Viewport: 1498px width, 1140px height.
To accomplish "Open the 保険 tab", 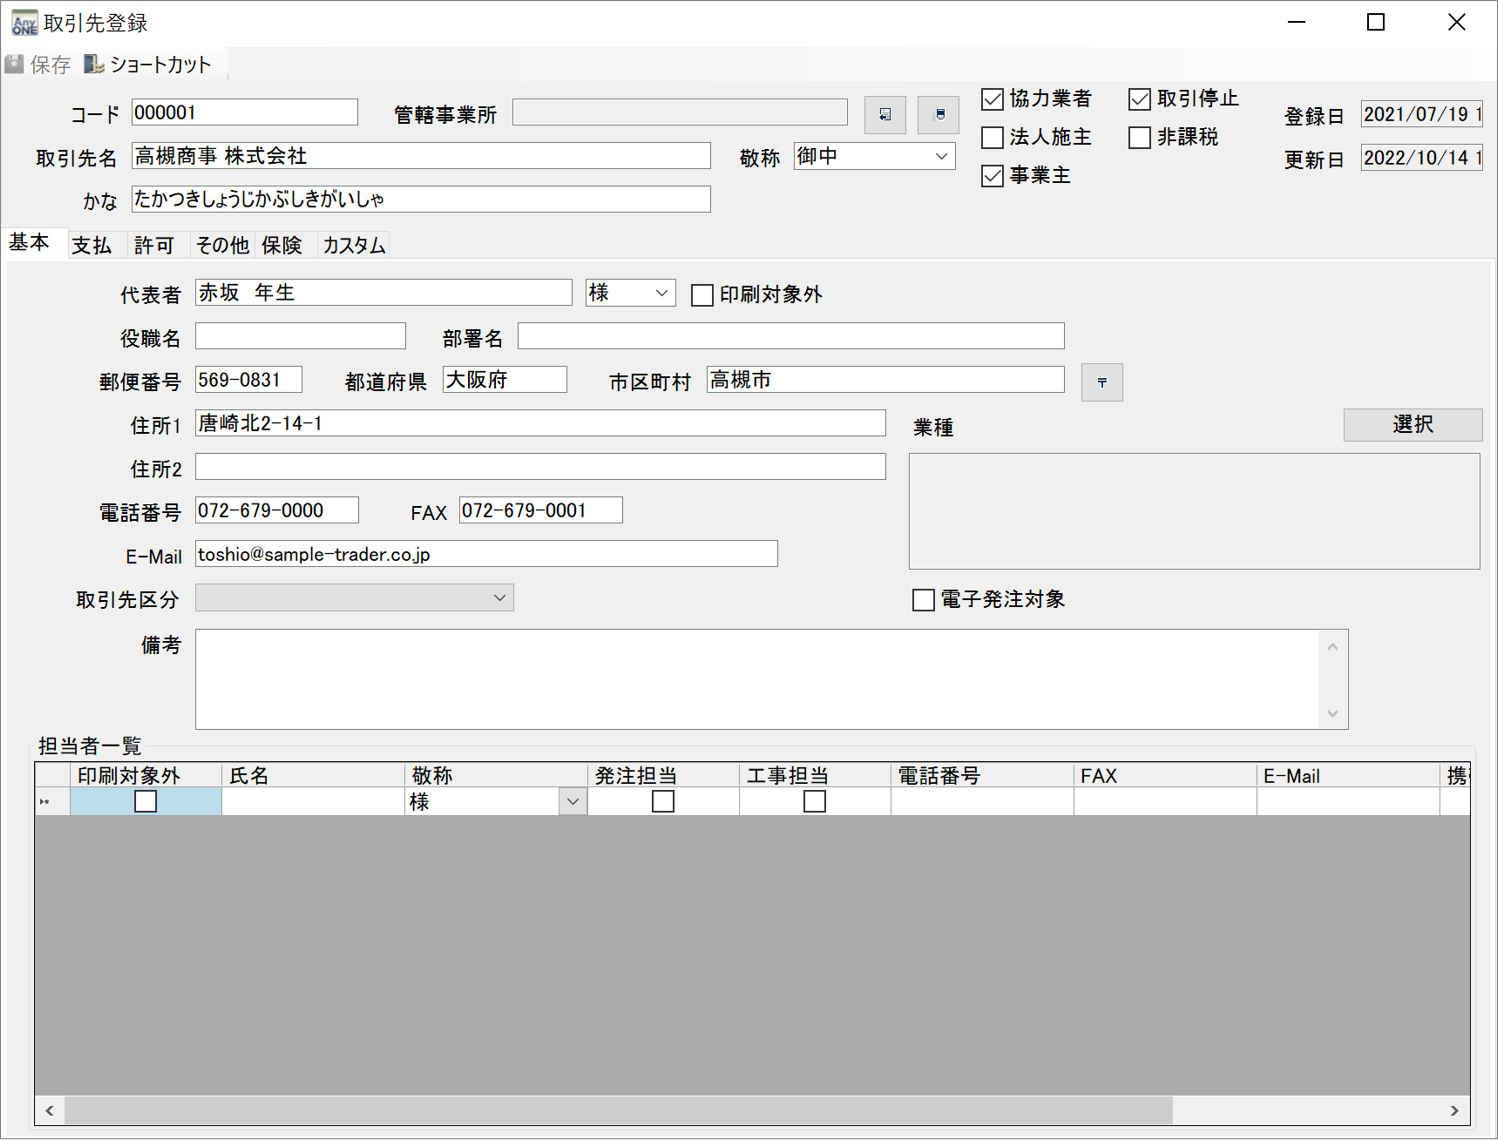I will [x=282, y=245].
